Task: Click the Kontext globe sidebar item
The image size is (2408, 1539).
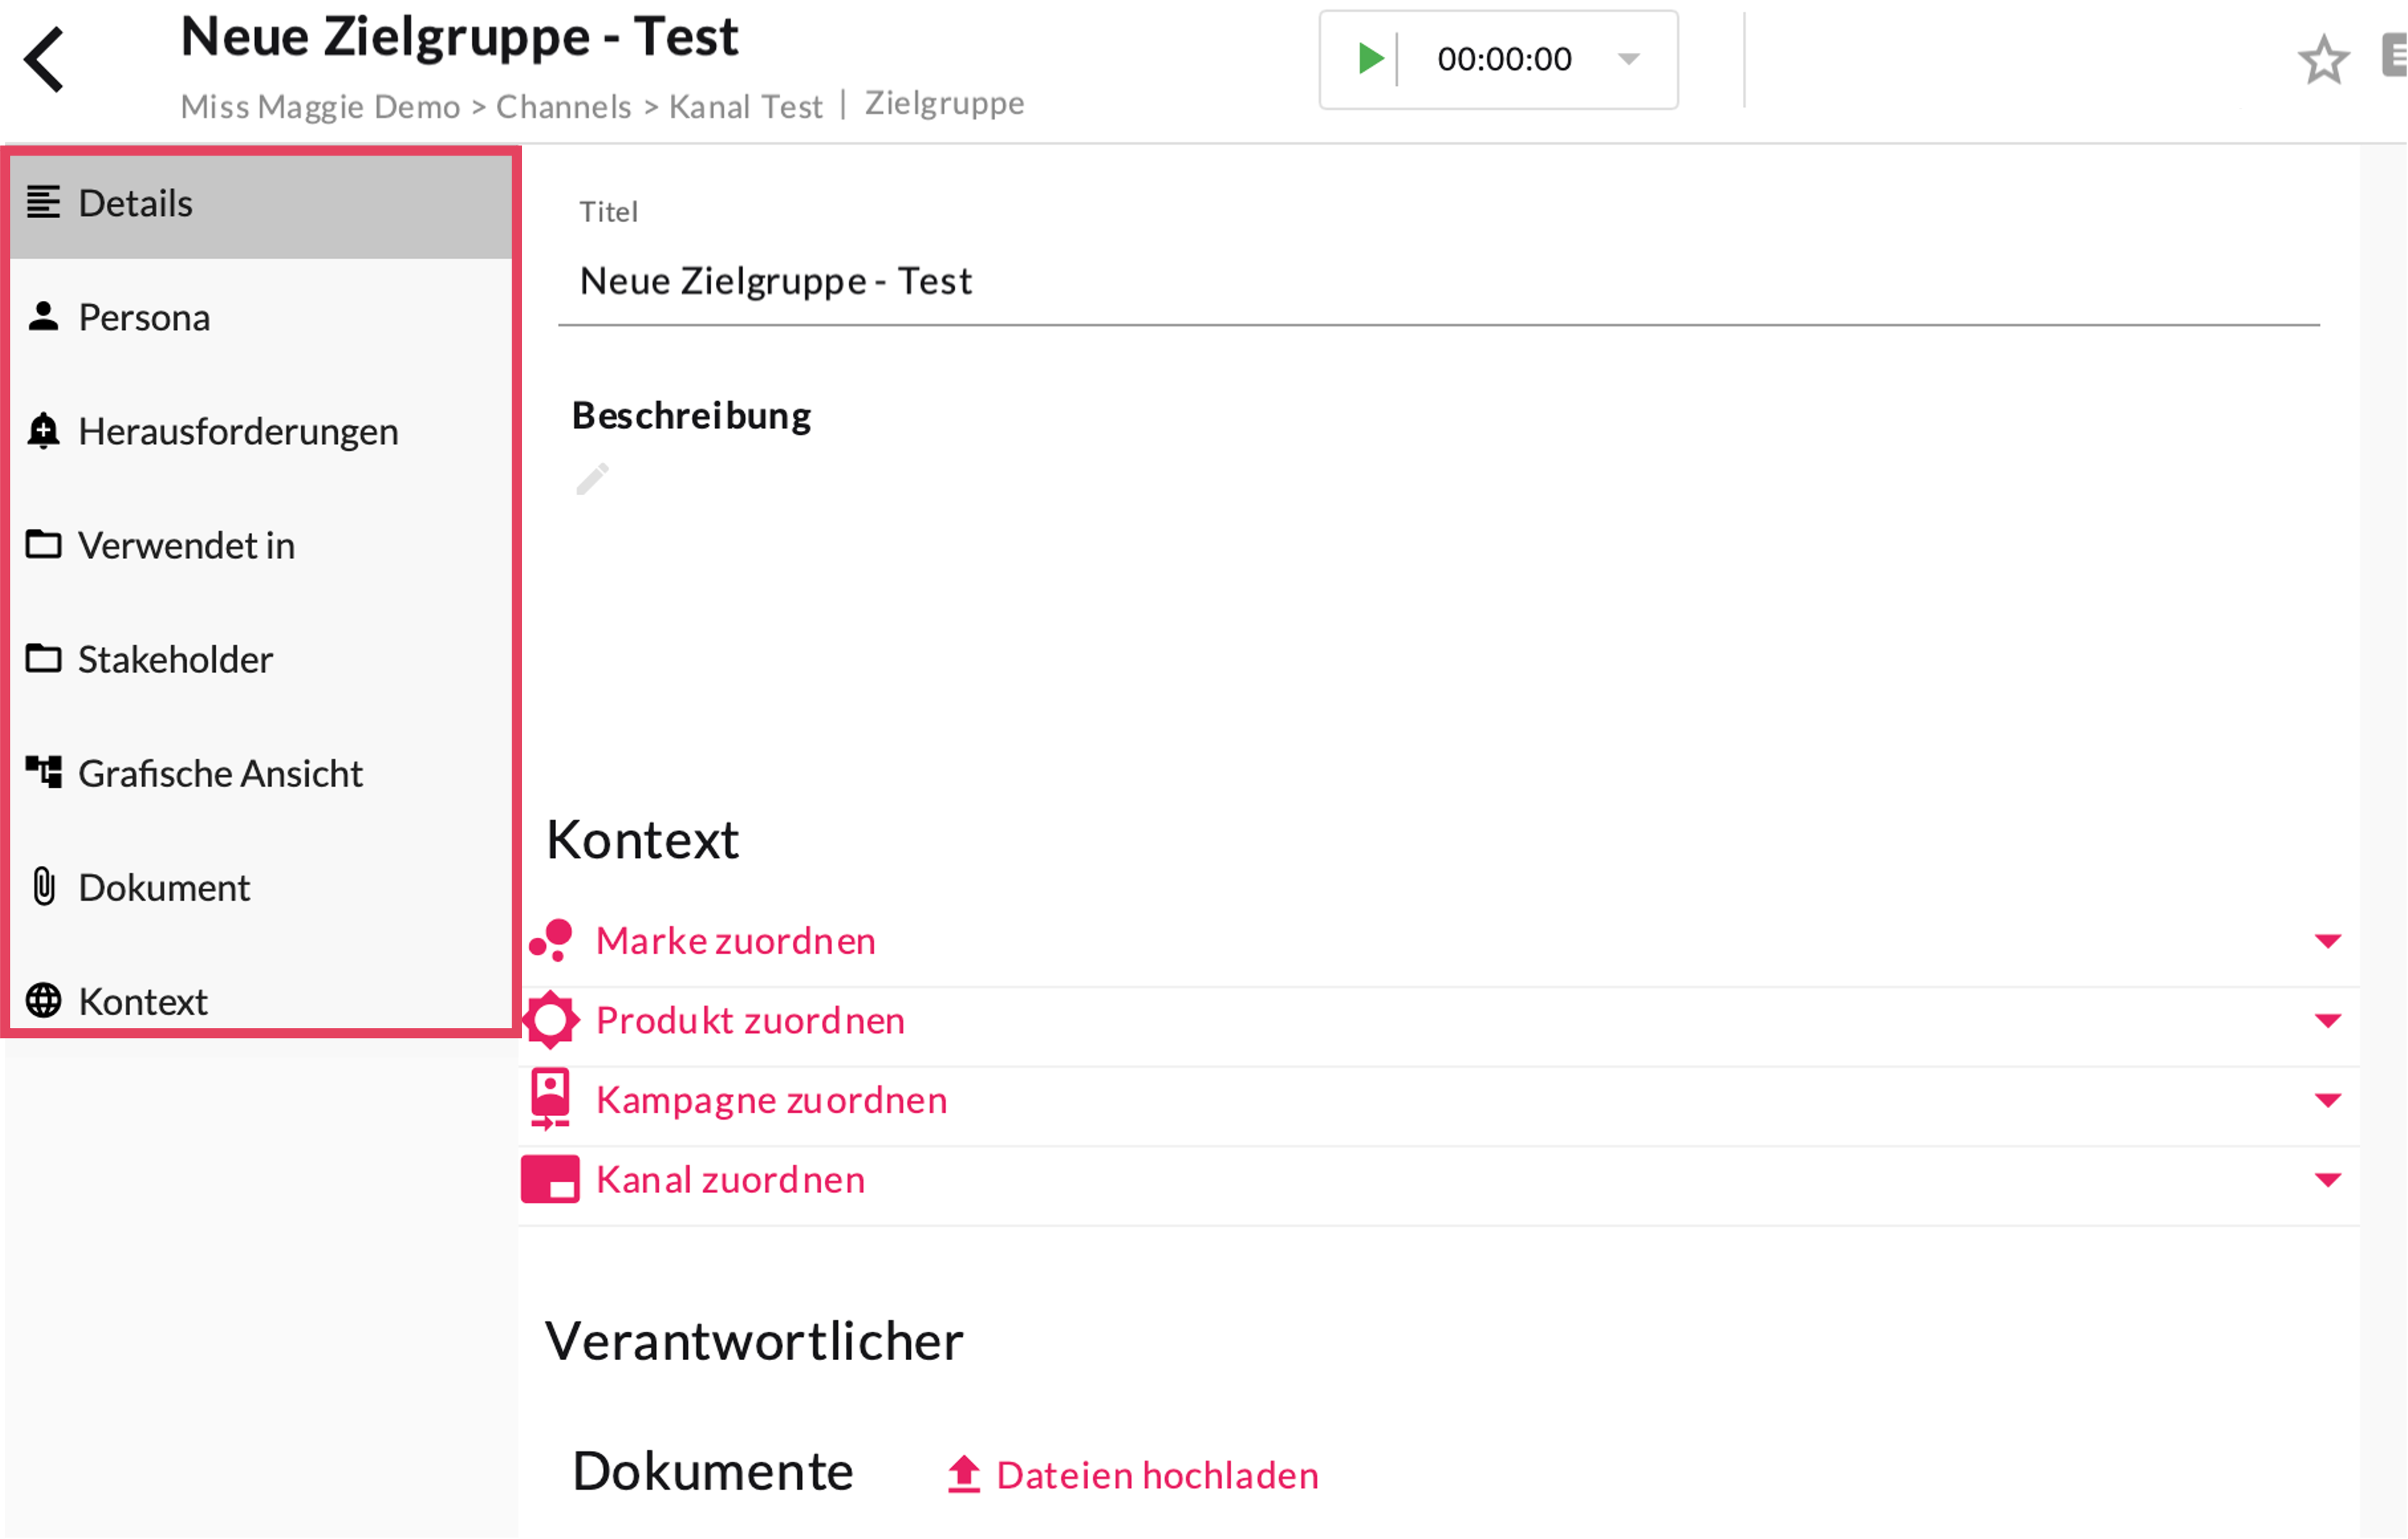Action: click(143, 1001)
